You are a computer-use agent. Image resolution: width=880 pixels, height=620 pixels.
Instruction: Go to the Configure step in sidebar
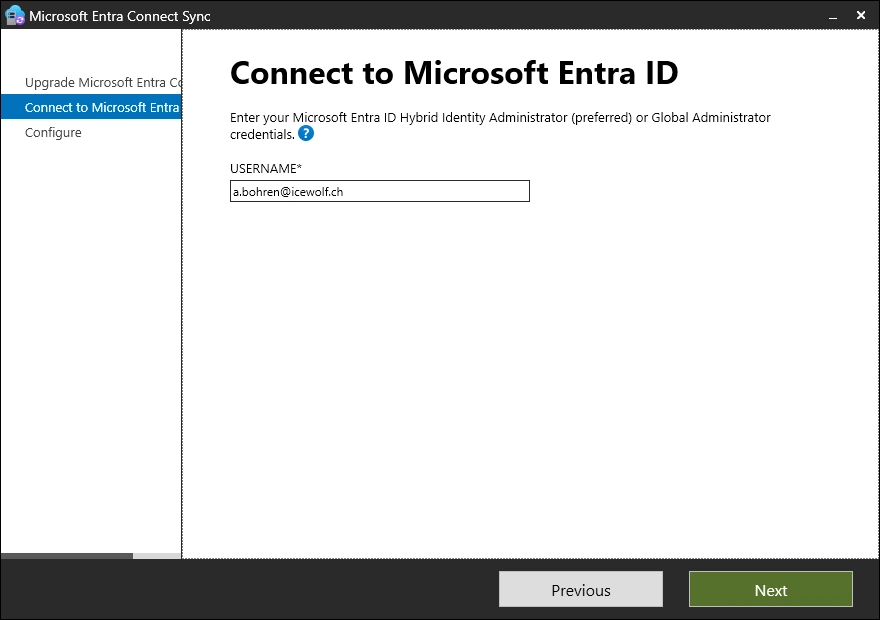click(x=53, y=132)
